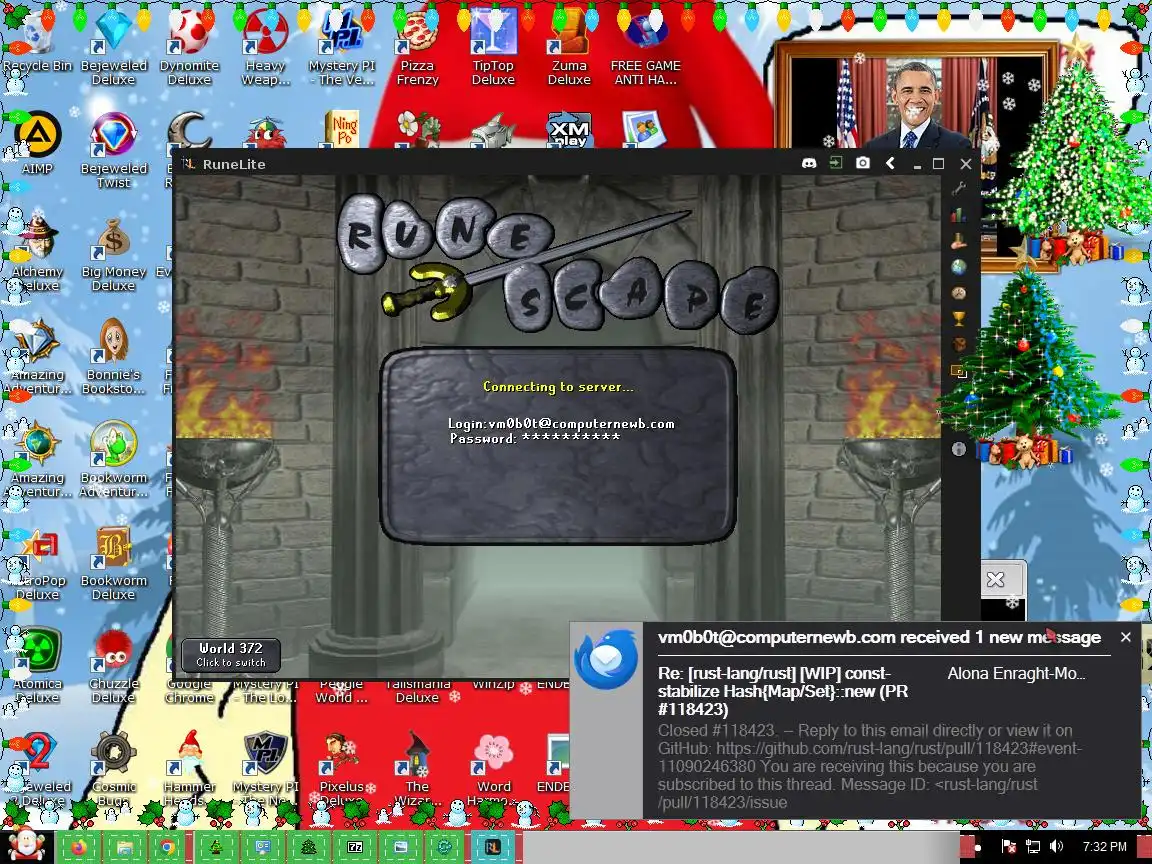Open Alchemy Deluxe desktop shortcut
1152x864 pixels.
coord(37,254)
